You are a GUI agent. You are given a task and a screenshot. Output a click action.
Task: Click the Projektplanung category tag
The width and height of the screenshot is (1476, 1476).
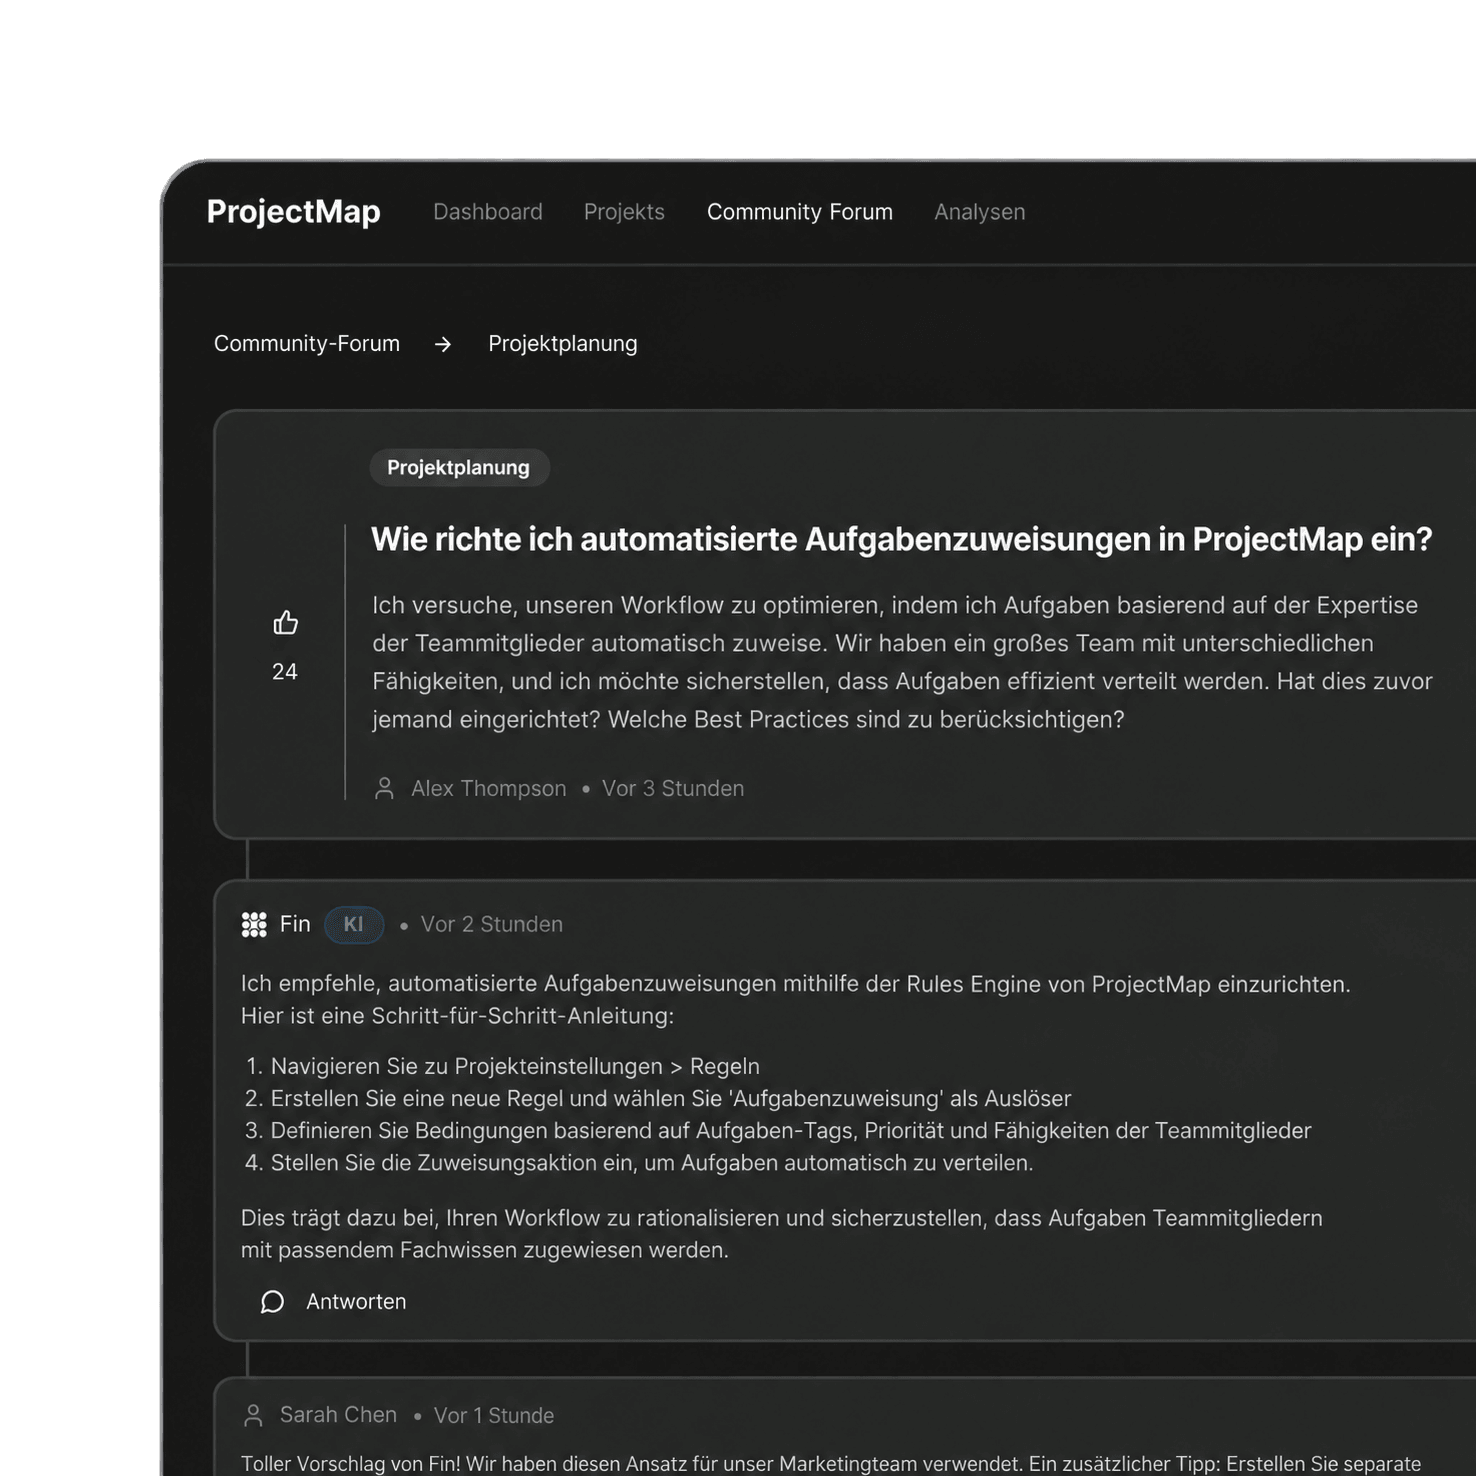pyautogui.click(x=459, y=467)
